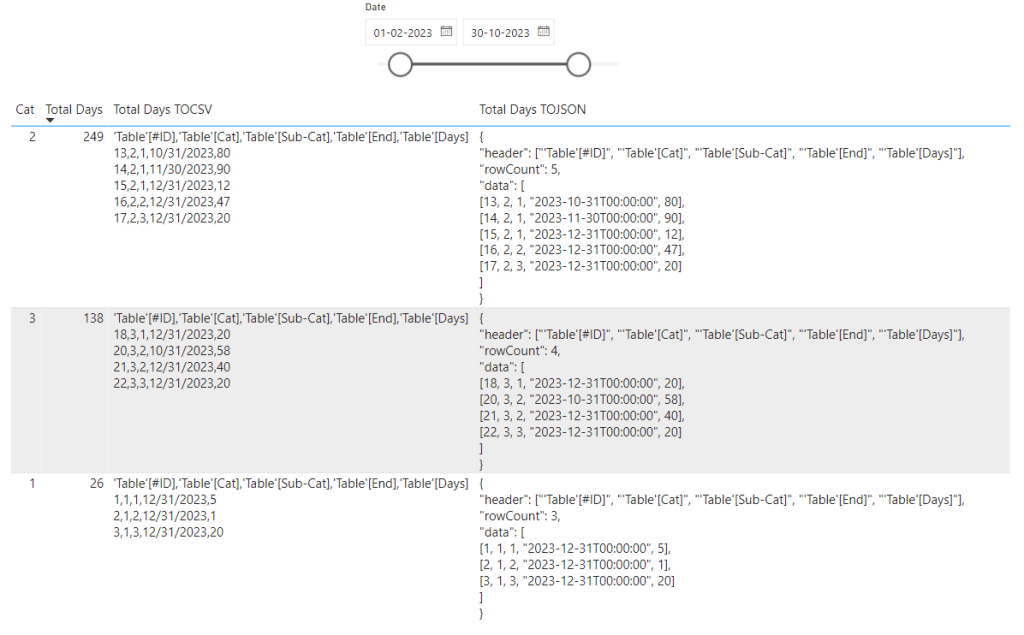
Task: Sort by the Total Days column header
Action: 74,109
